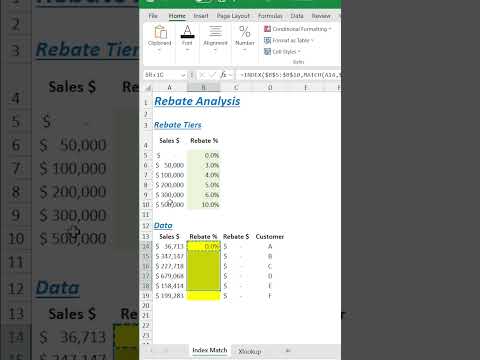480x360 pixels.
Task: Click the $ 100,000 tier cell
Action: [170, 175]
